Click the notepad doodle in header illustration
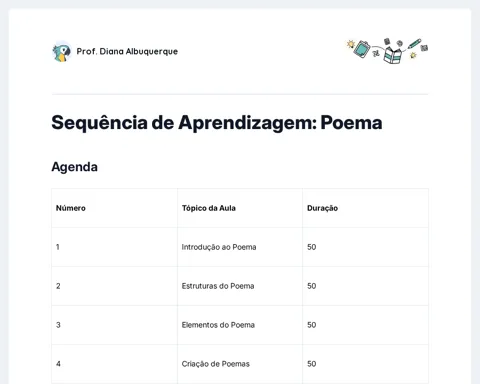The image size is (480, 384). coord(362,49)
